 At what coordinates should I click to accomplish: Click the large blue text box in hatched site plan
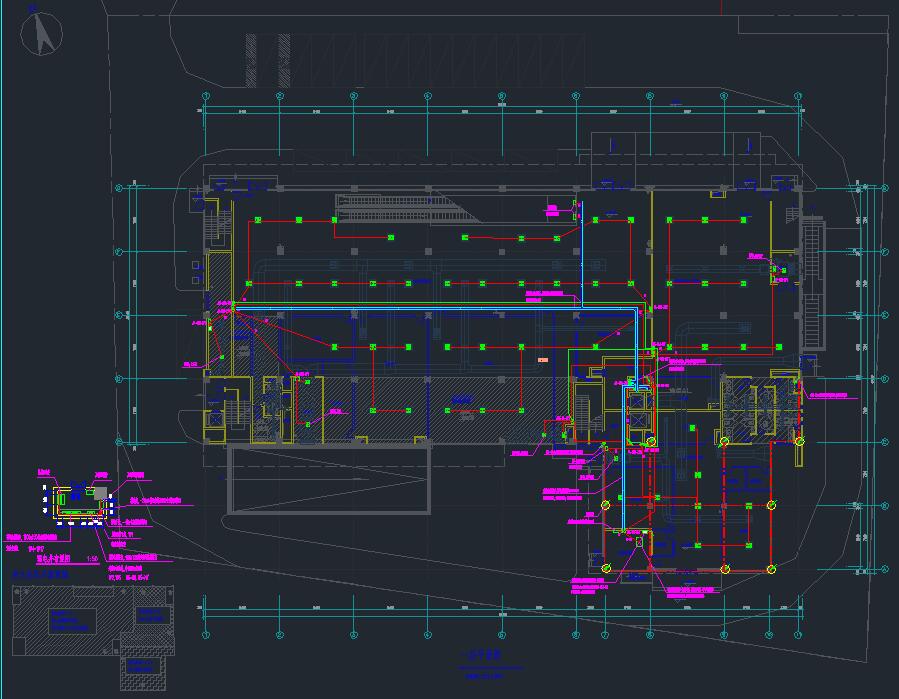coord(70,620)
